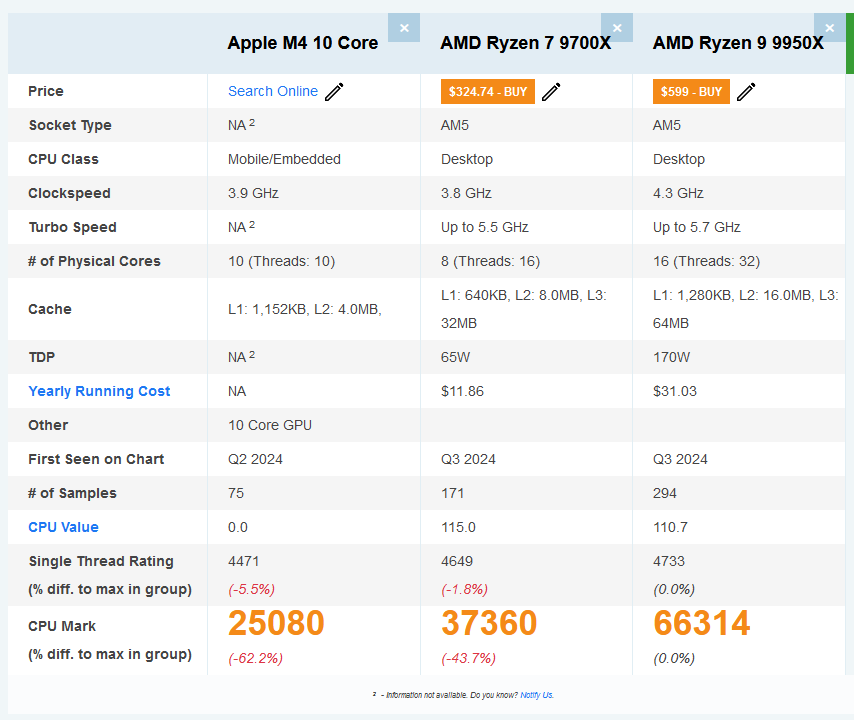
Task: Select the Apple M4 10 Core column header
Action: click(x=302, y=43)
